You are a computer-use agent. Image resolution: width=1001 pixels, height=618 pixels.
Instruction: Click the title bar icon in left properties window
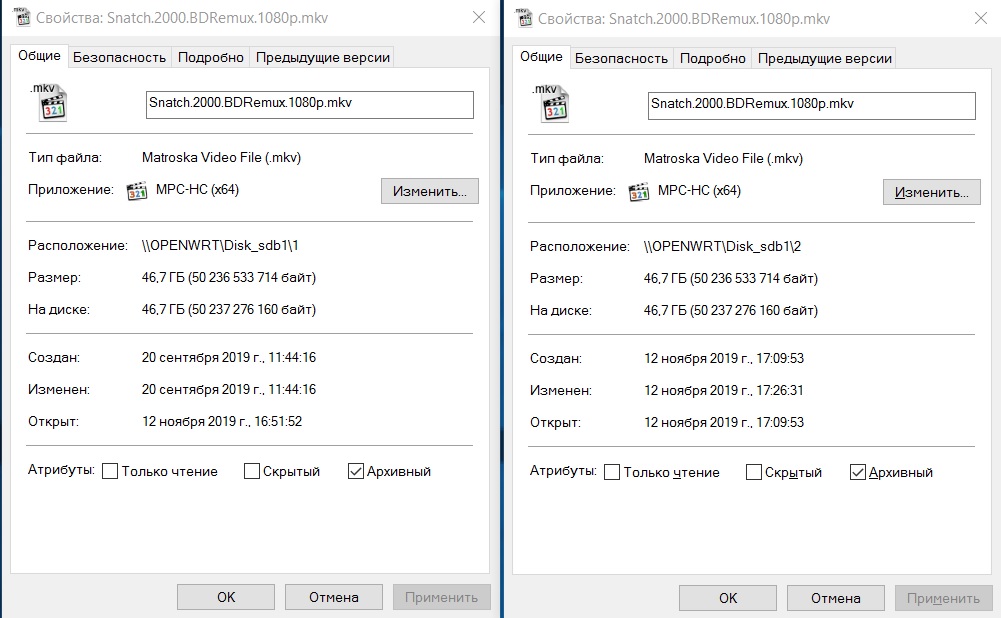coord(22,17)
